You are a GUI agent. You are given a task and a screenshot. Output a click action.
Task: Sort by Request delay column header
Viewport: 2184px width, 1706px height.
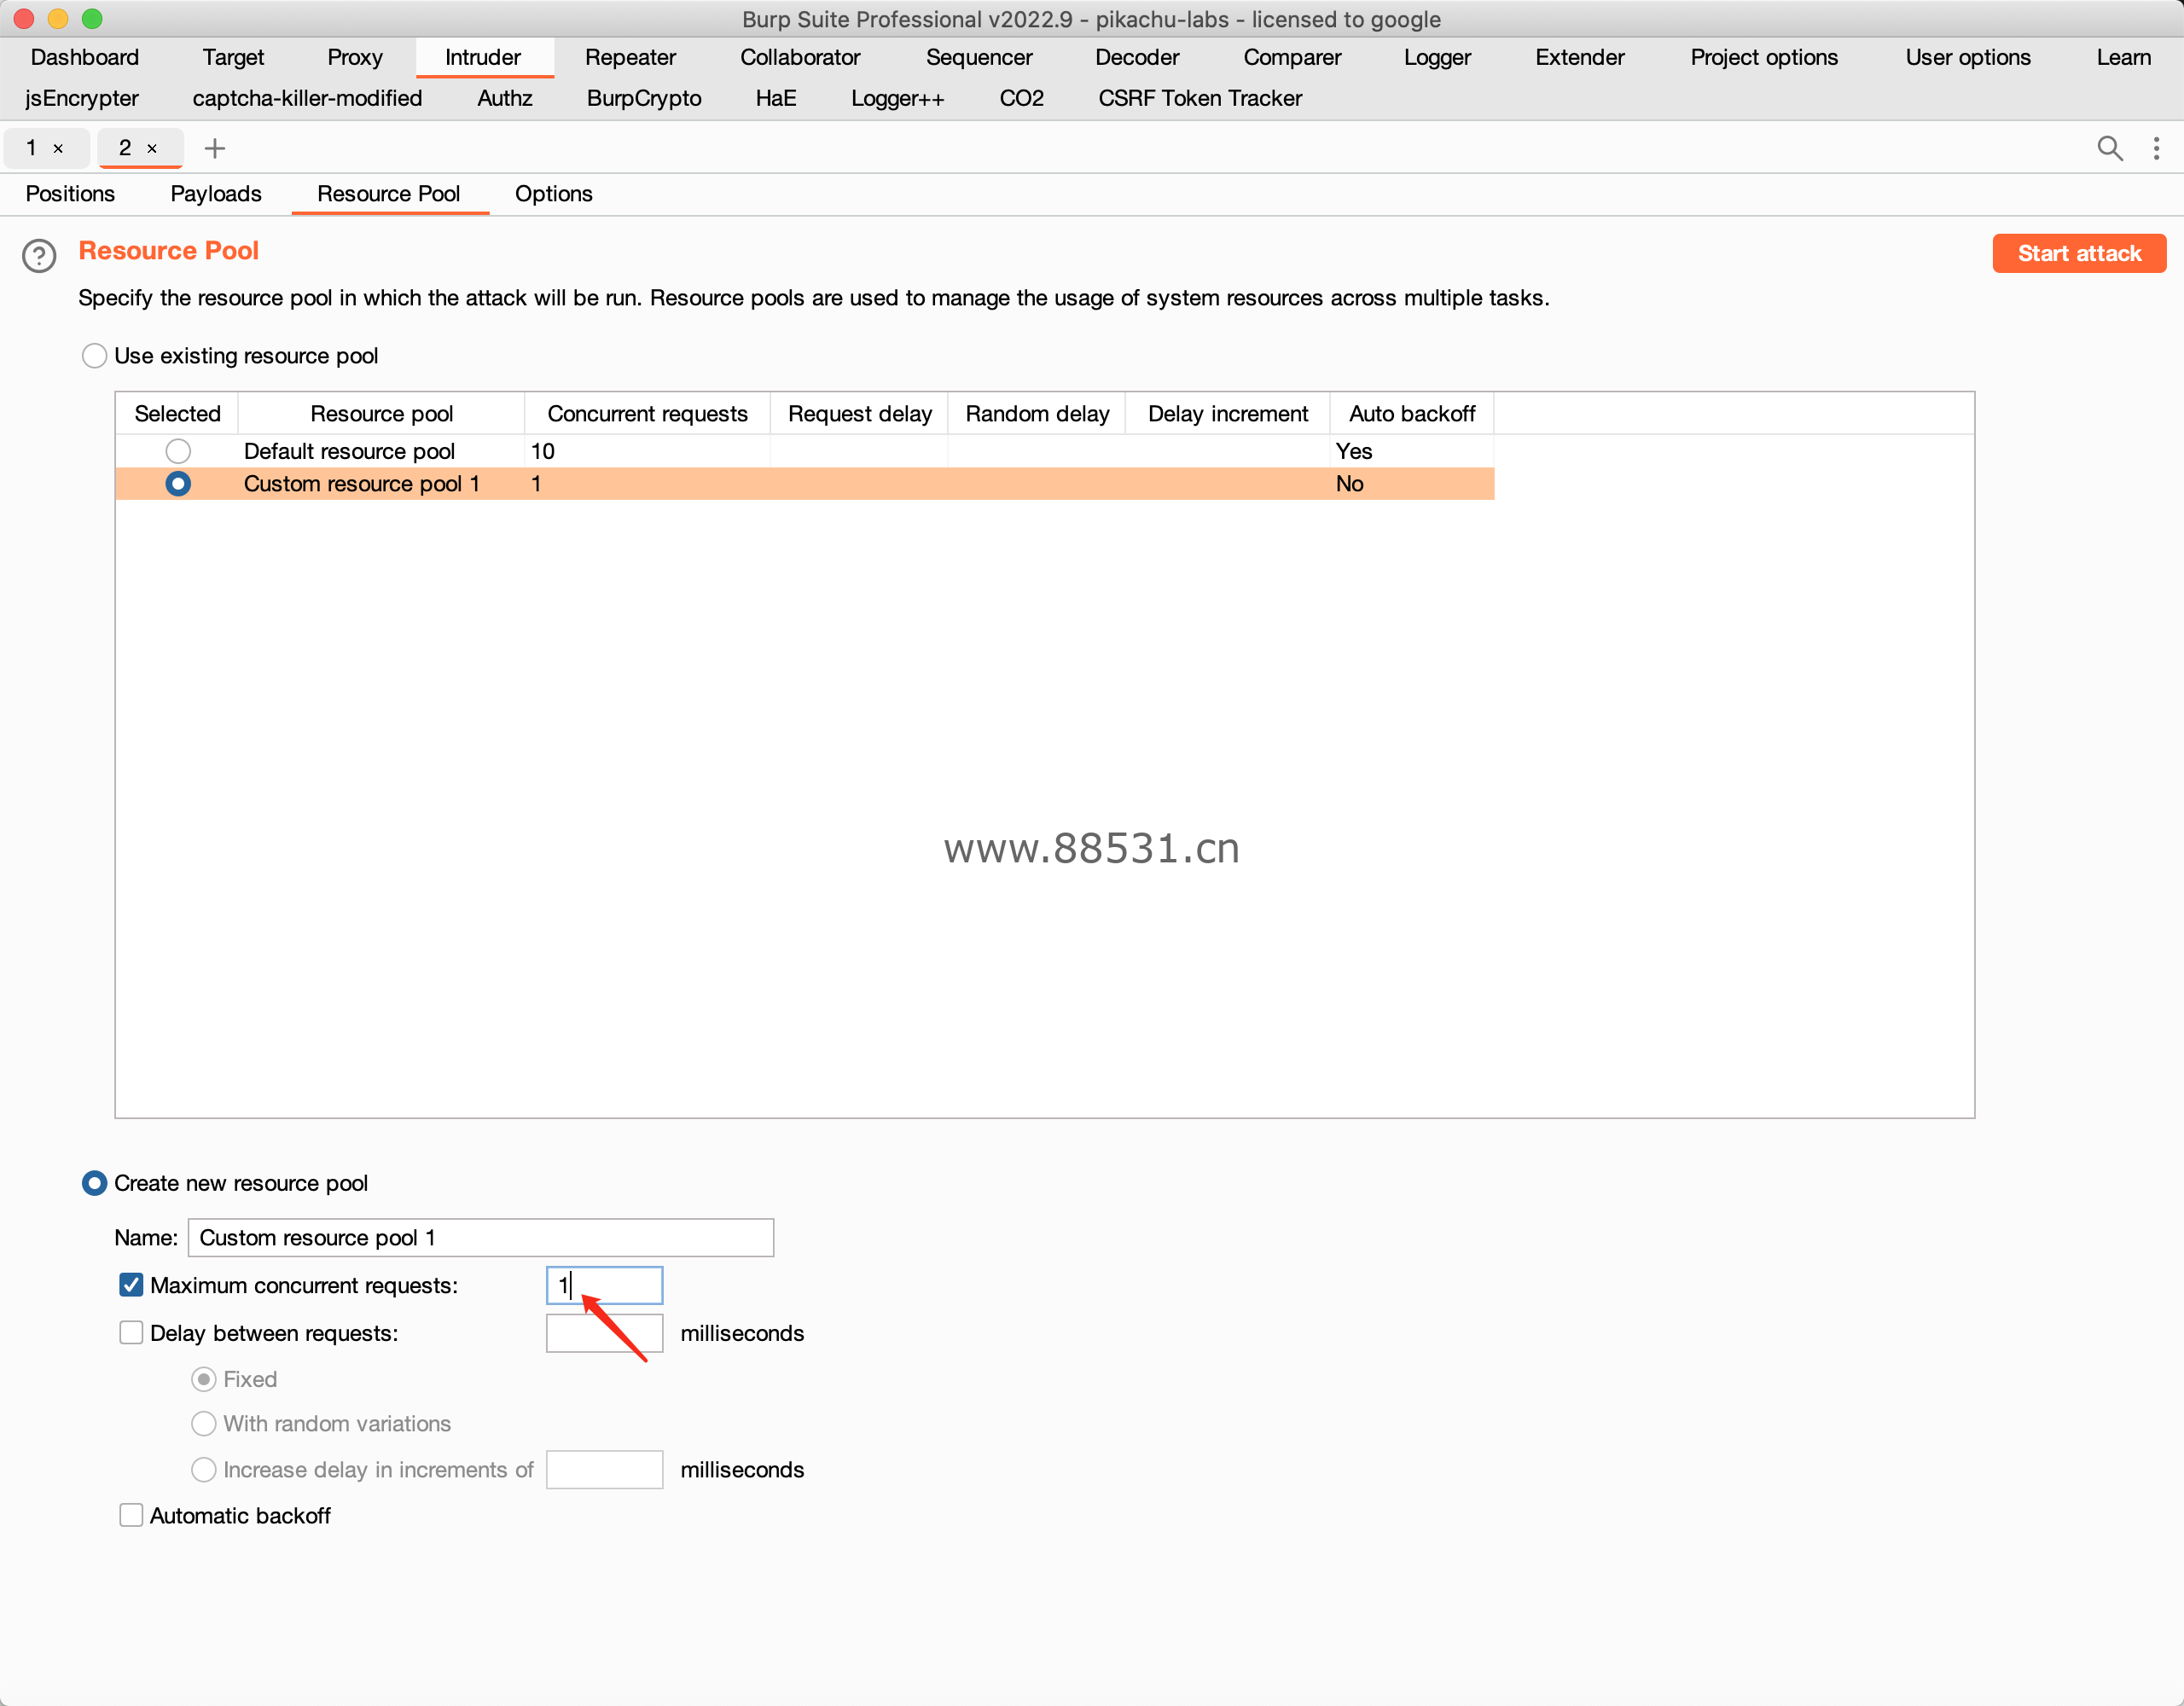pyautogui.click(x=859, y=414)
